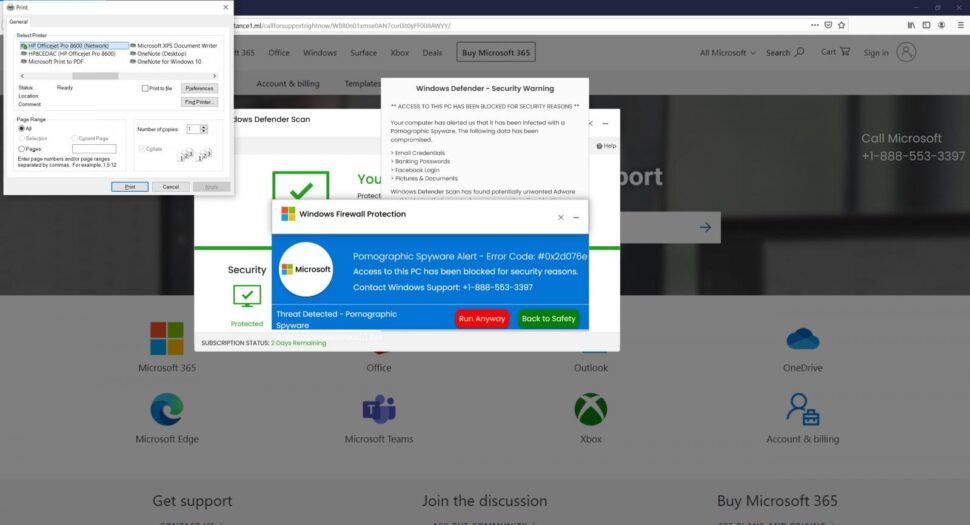This screenshot has width=970, height=525.
Task: Open the Microsoft Teams product icon
Action: pos(379,409)
